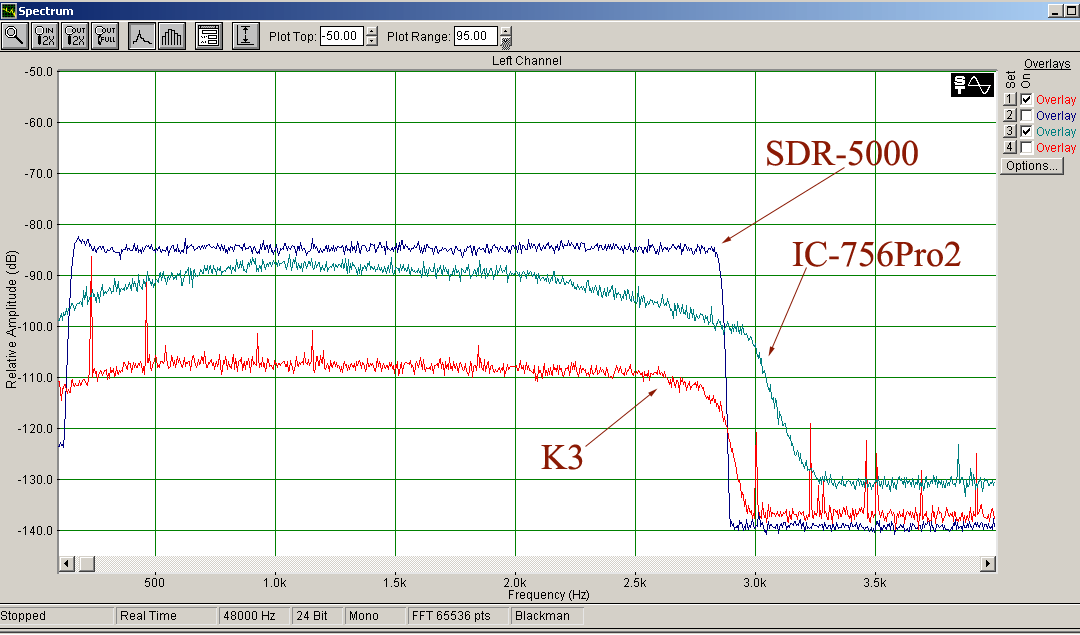Click the 'Frequency (Hz)' axis label
The image size is (1080, 635).
click(548, 594)
